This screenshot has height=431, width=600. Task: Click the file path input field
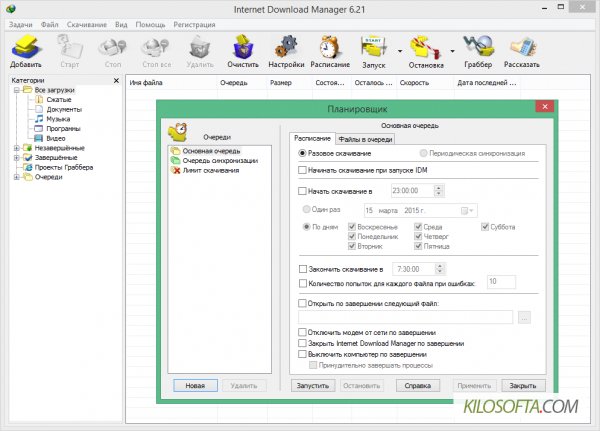405,317
